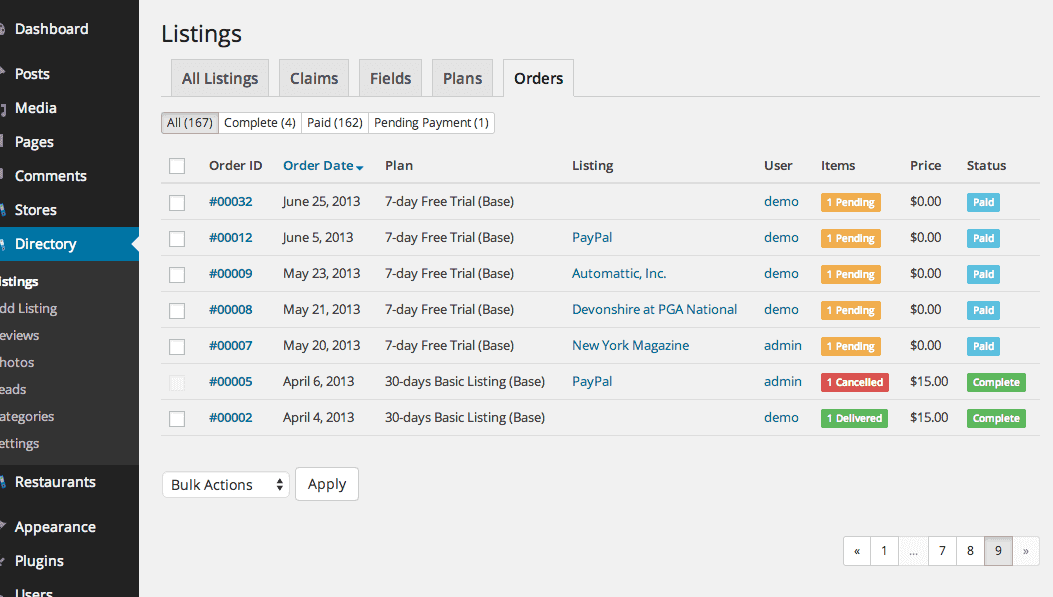Select the checkbox for order #00002
This screenshot has height=597, width=1053.
177,418
